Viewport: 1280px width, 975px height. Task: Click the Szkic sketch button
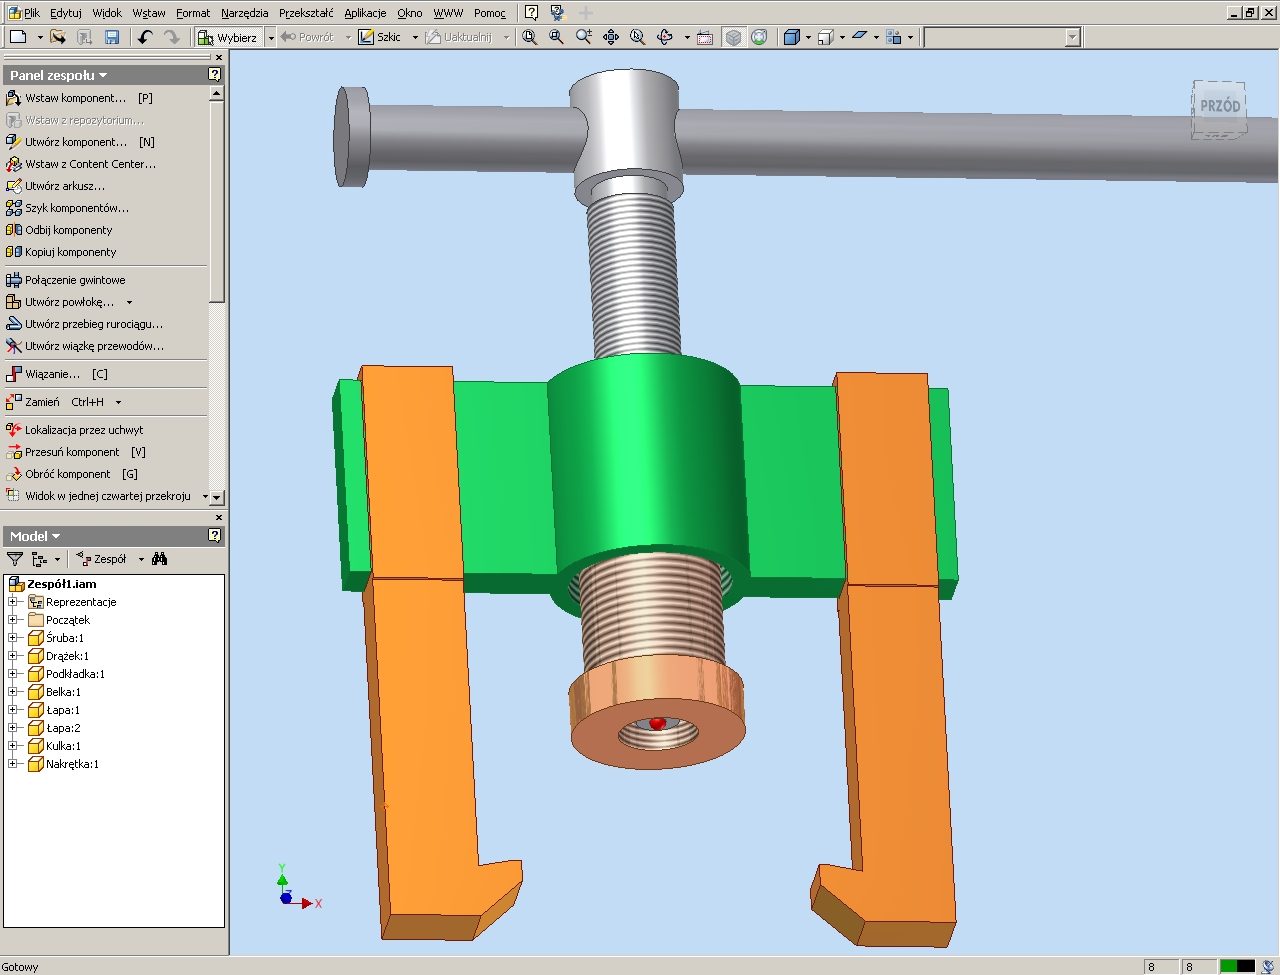coord(381,38)
